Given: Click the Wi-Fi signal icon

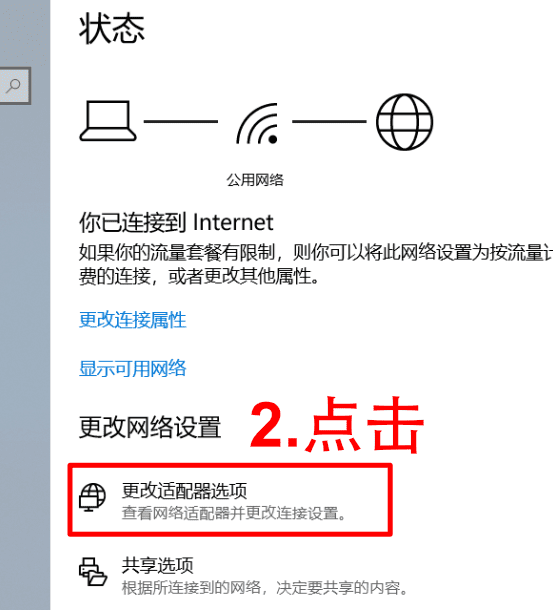Looking at the screenshot, I should (x=258, y=123).
